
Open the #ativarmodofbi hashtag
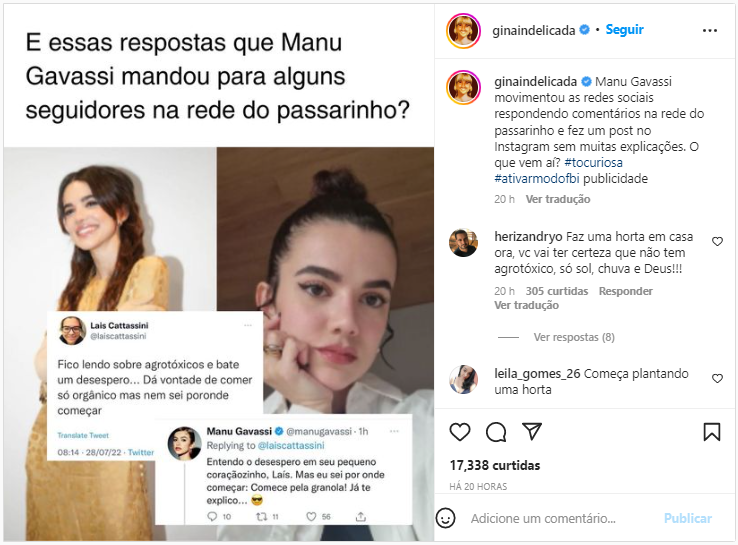[537, 178]
